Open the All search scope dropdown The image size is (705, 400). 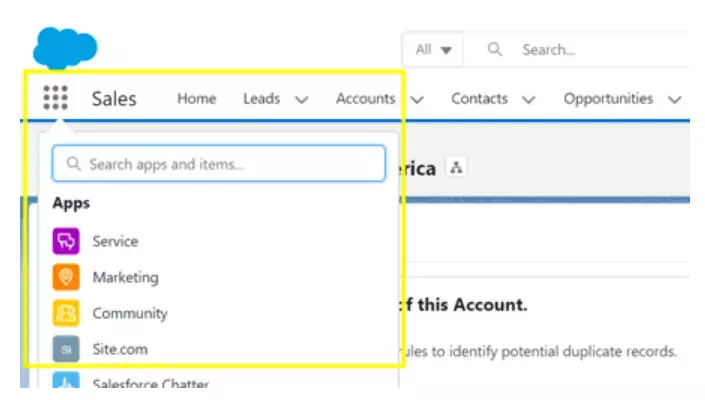pos(433,49)
